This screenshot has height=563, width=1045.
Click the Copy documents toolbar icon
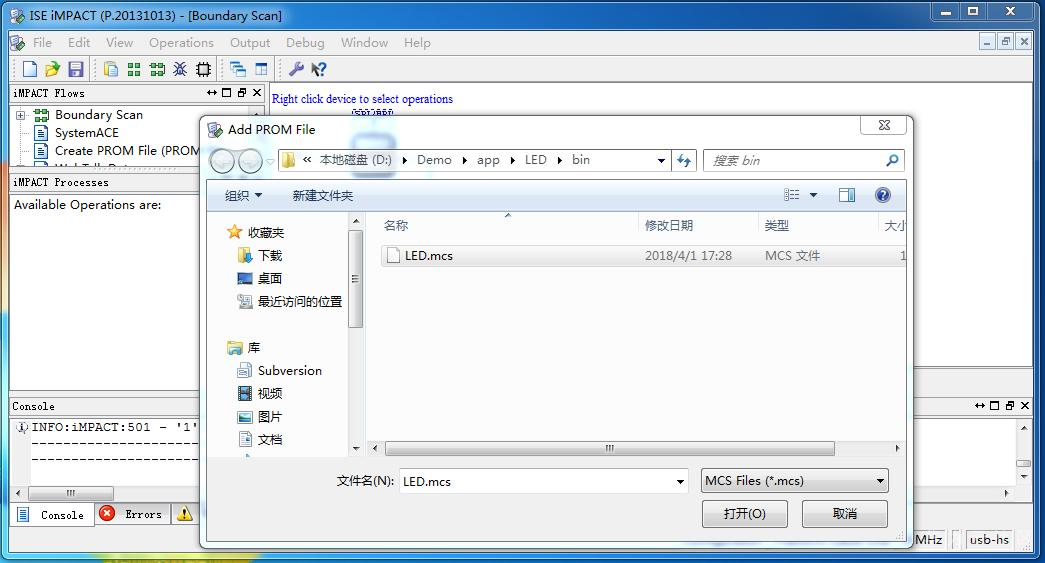(x=111, y=69)
